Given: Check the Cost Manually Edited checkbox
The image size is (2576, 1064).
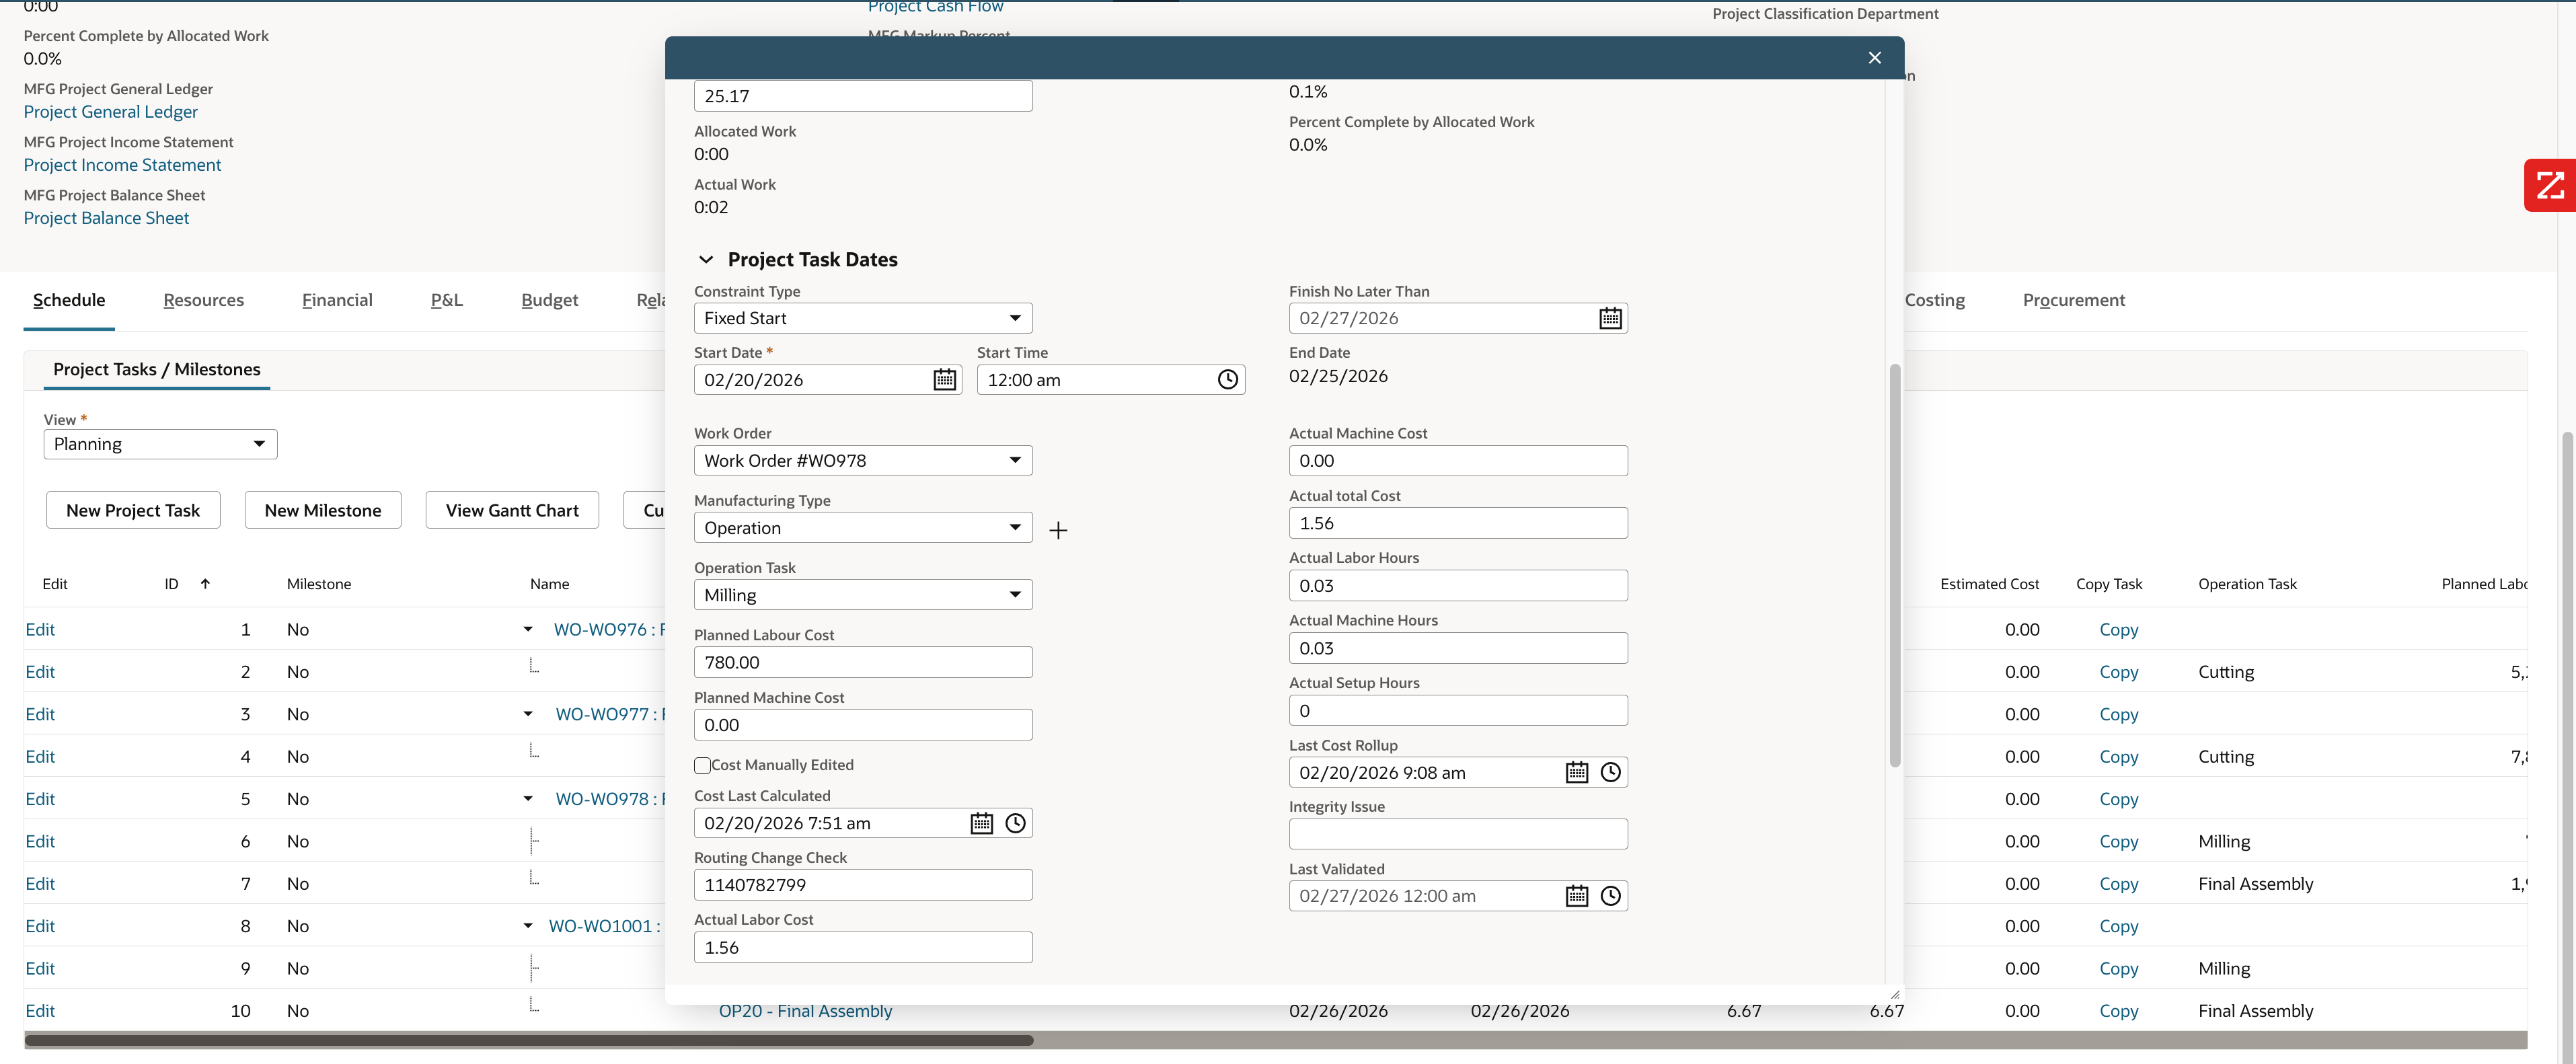Looking at the screenshot, I should [702, 765].
